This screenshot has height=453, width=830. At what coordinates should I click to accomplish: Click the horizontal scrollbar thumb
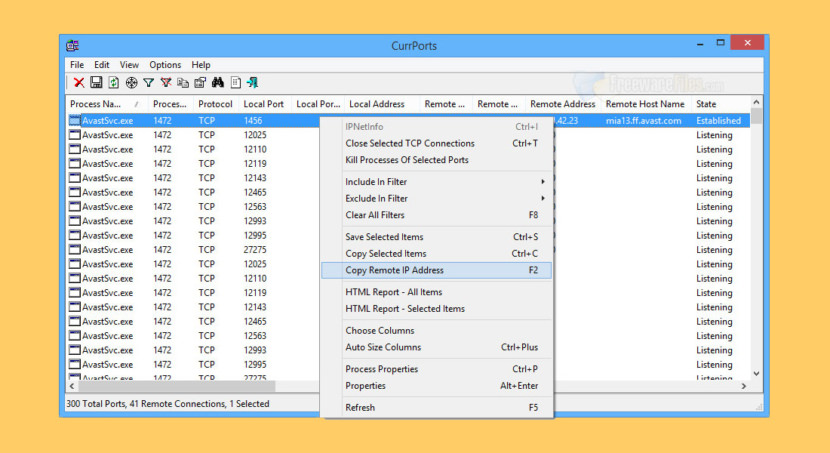click(177, 386)
